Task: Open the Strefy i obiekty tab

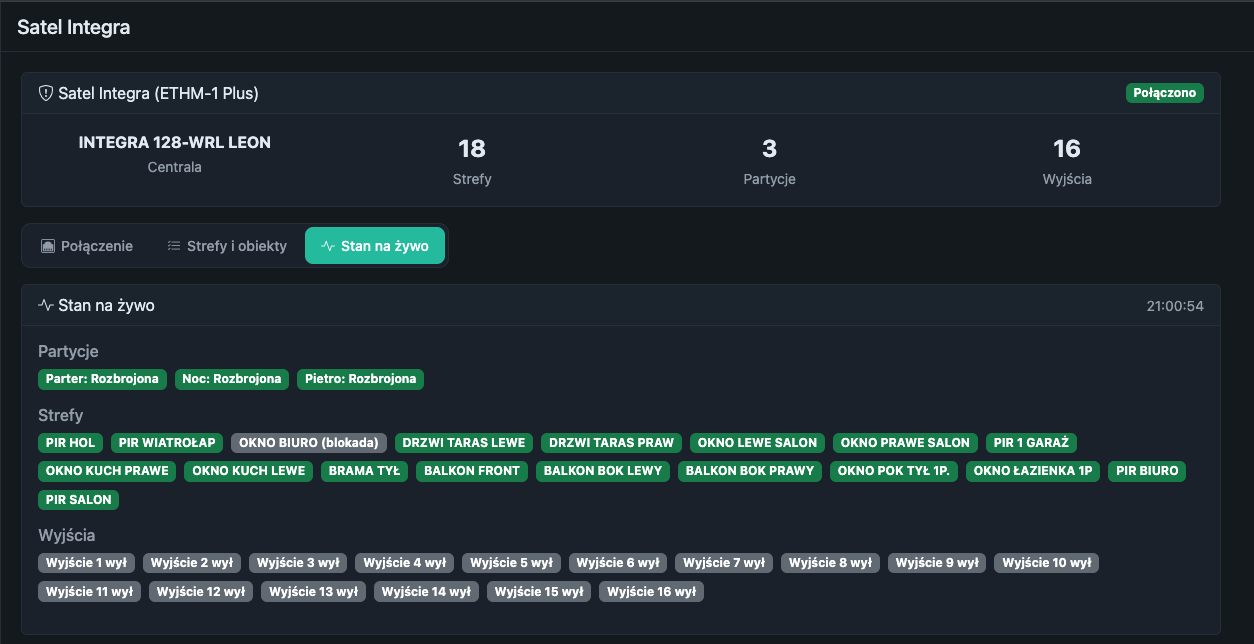Action: click(227, 246)
